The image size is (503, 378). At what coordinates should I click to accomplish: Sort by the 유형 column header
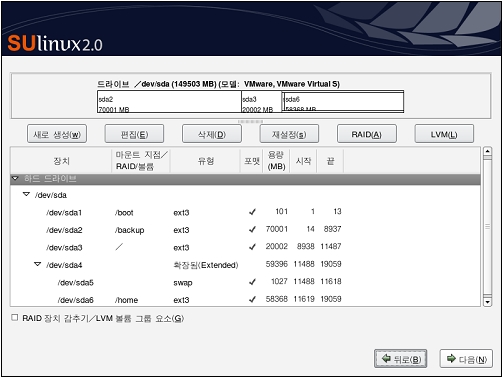[x=205, y=161]
